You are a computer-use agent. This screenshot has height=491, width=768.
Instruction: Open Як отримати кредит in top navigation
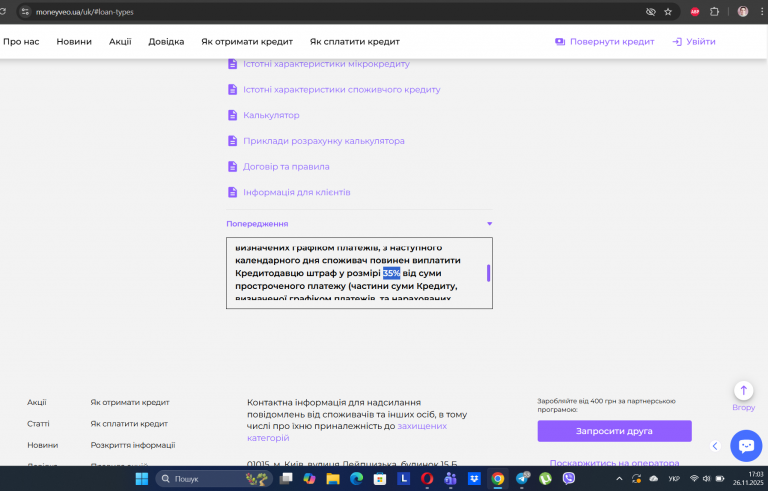click(x=247, y=42)
